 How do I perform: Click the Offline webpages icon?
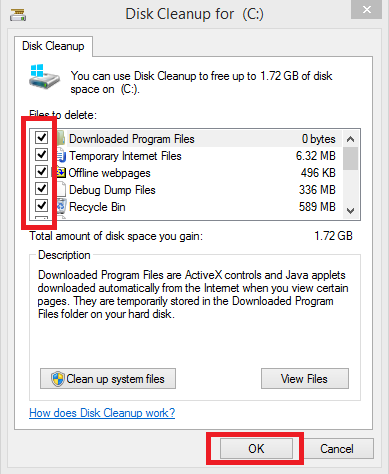(61, 173)
